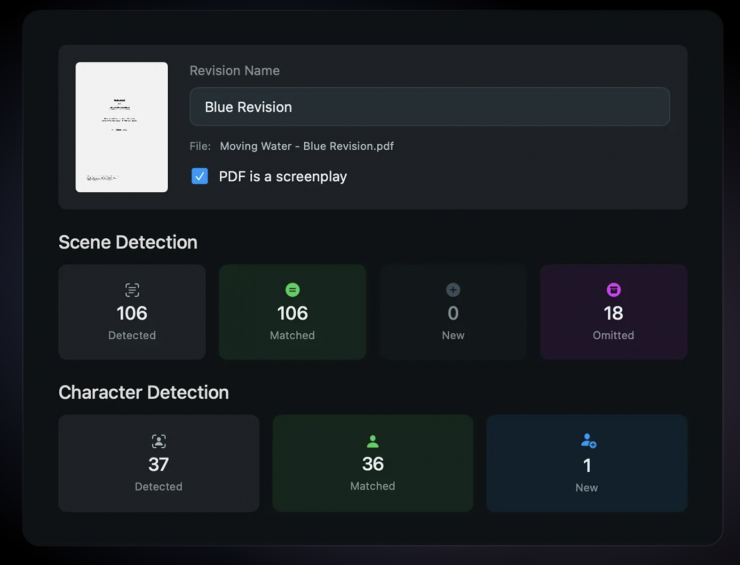Click the green scene Matched equals icon

[x=293, y=290]
